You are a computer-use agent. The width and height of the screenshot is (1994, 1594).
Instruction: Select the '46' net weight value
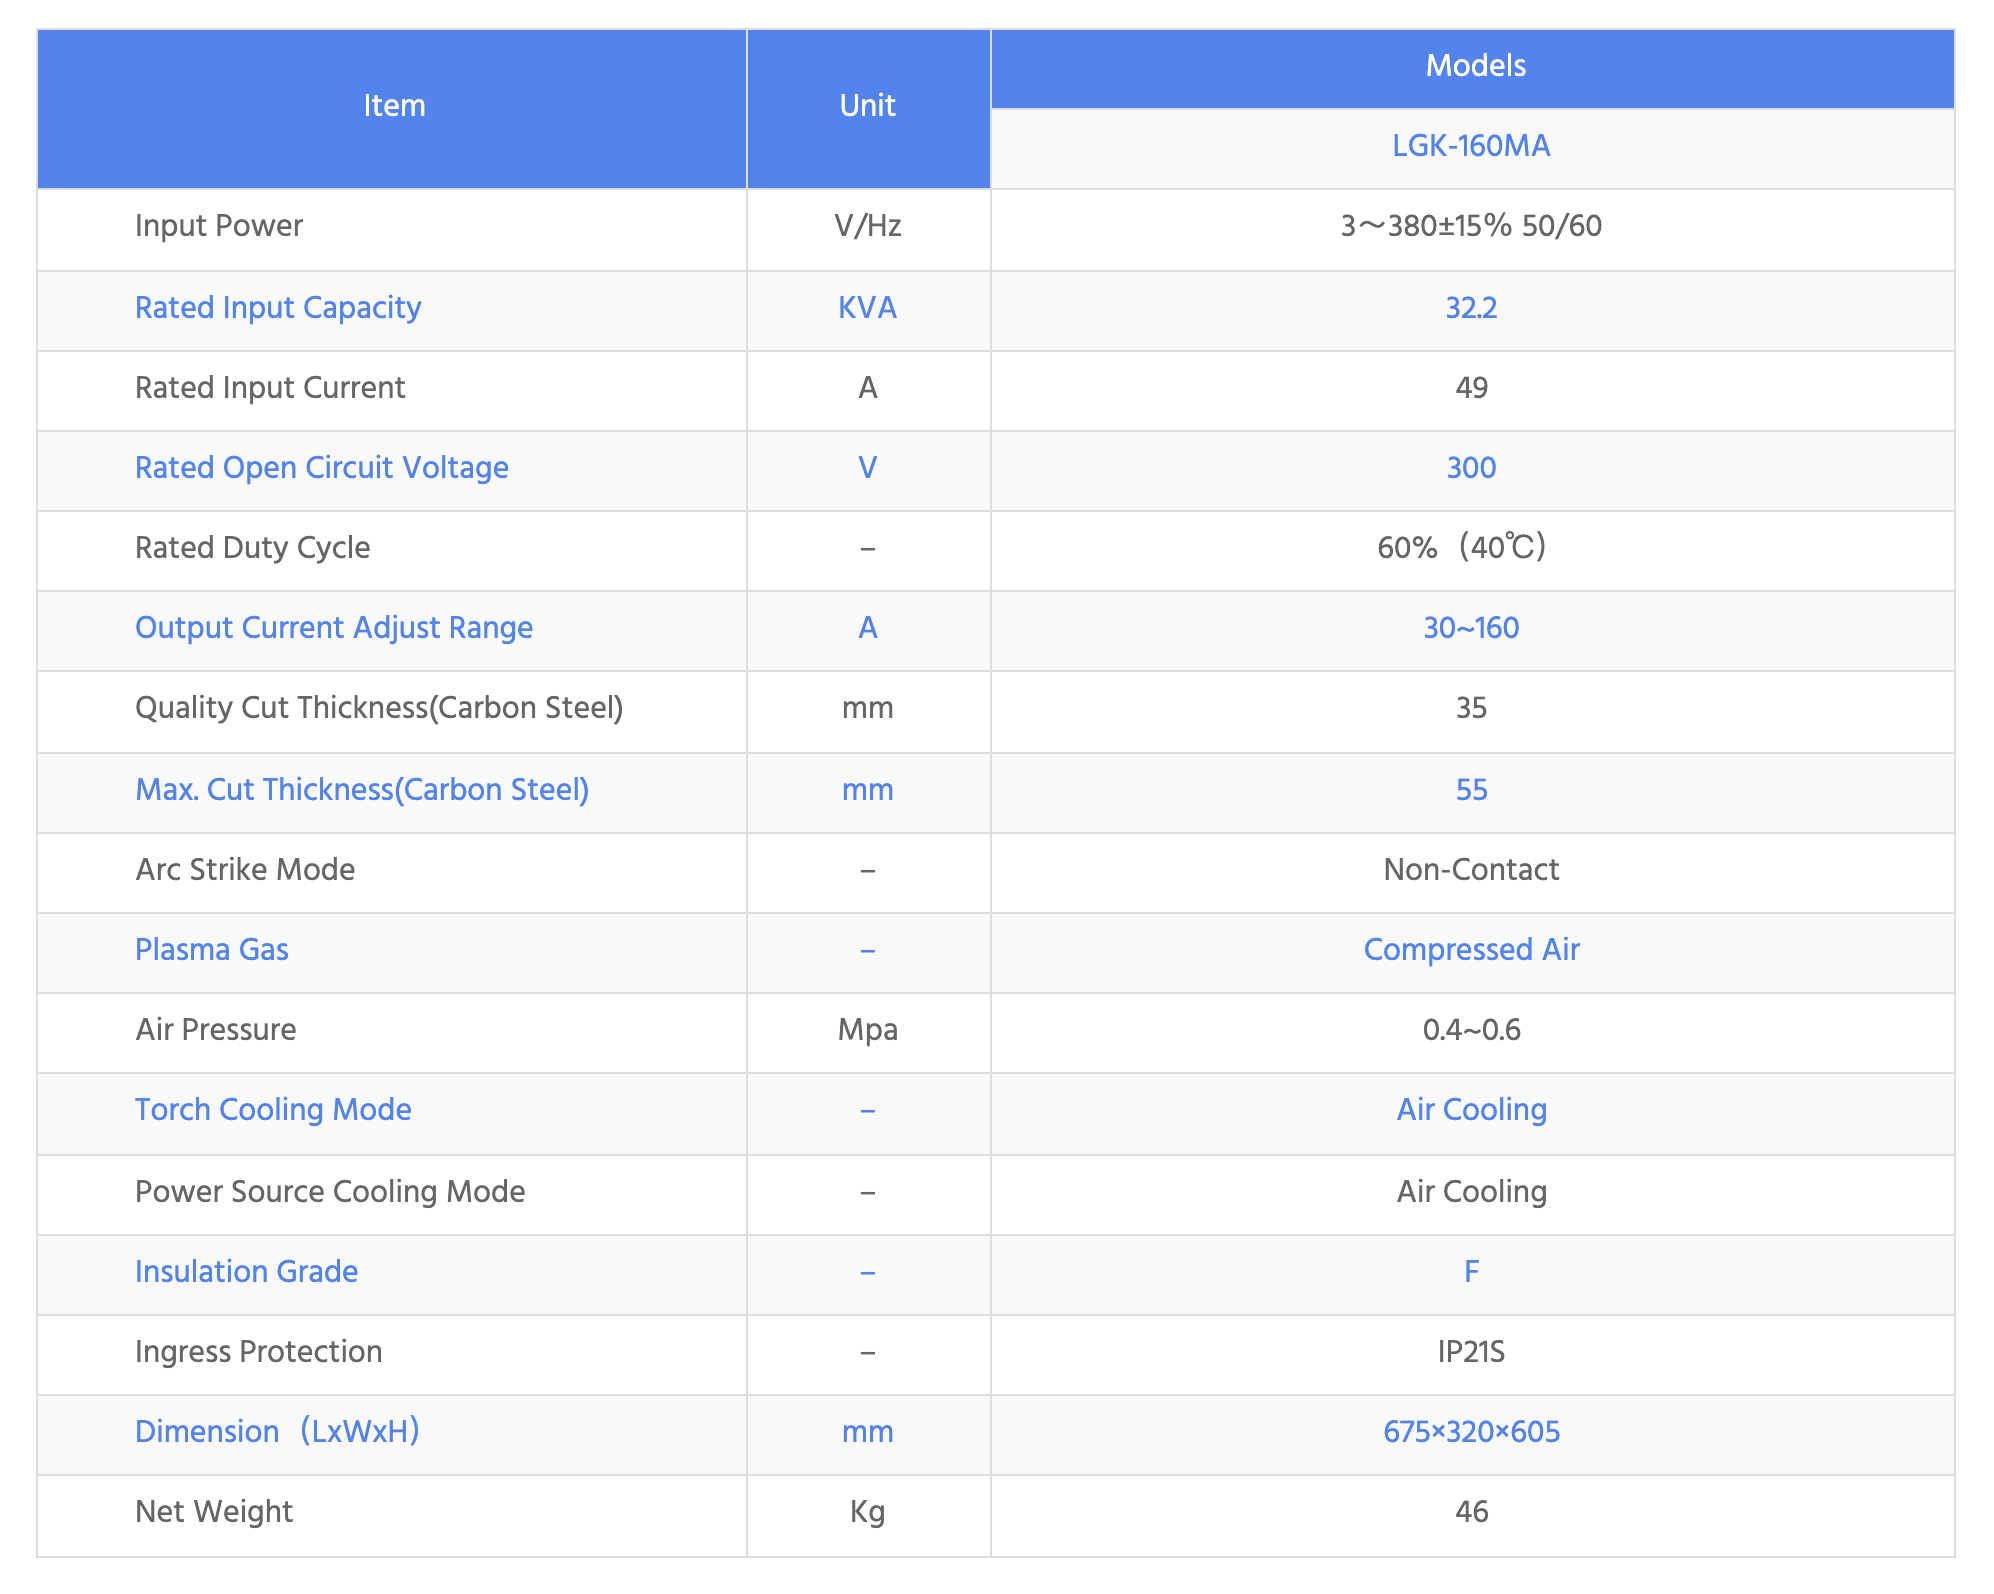click(x=1471, y=1512)
